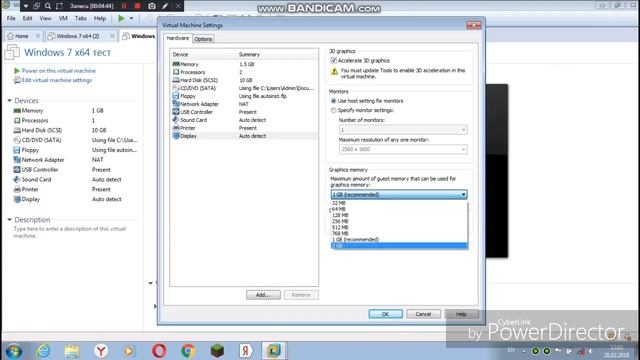Click Bandicam magnifier search icon
The height and width of the screenshot is (360, 640).
(48, 6)
